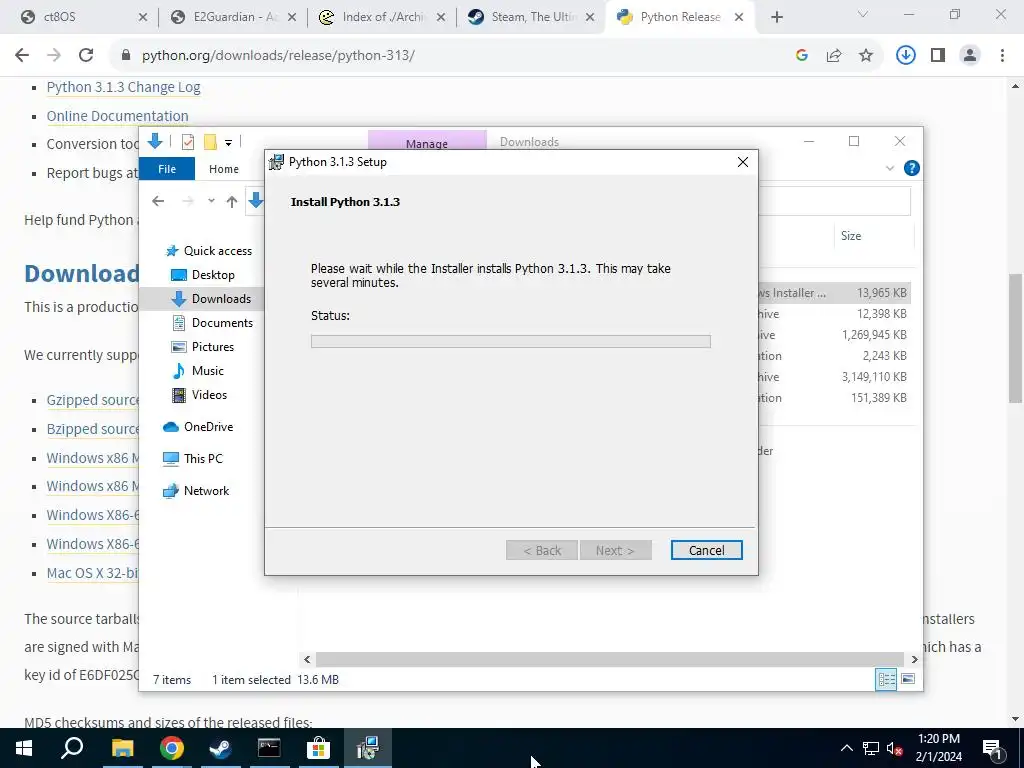
Task: Switch to the Steam browser tab
Action: click(532, 17)
